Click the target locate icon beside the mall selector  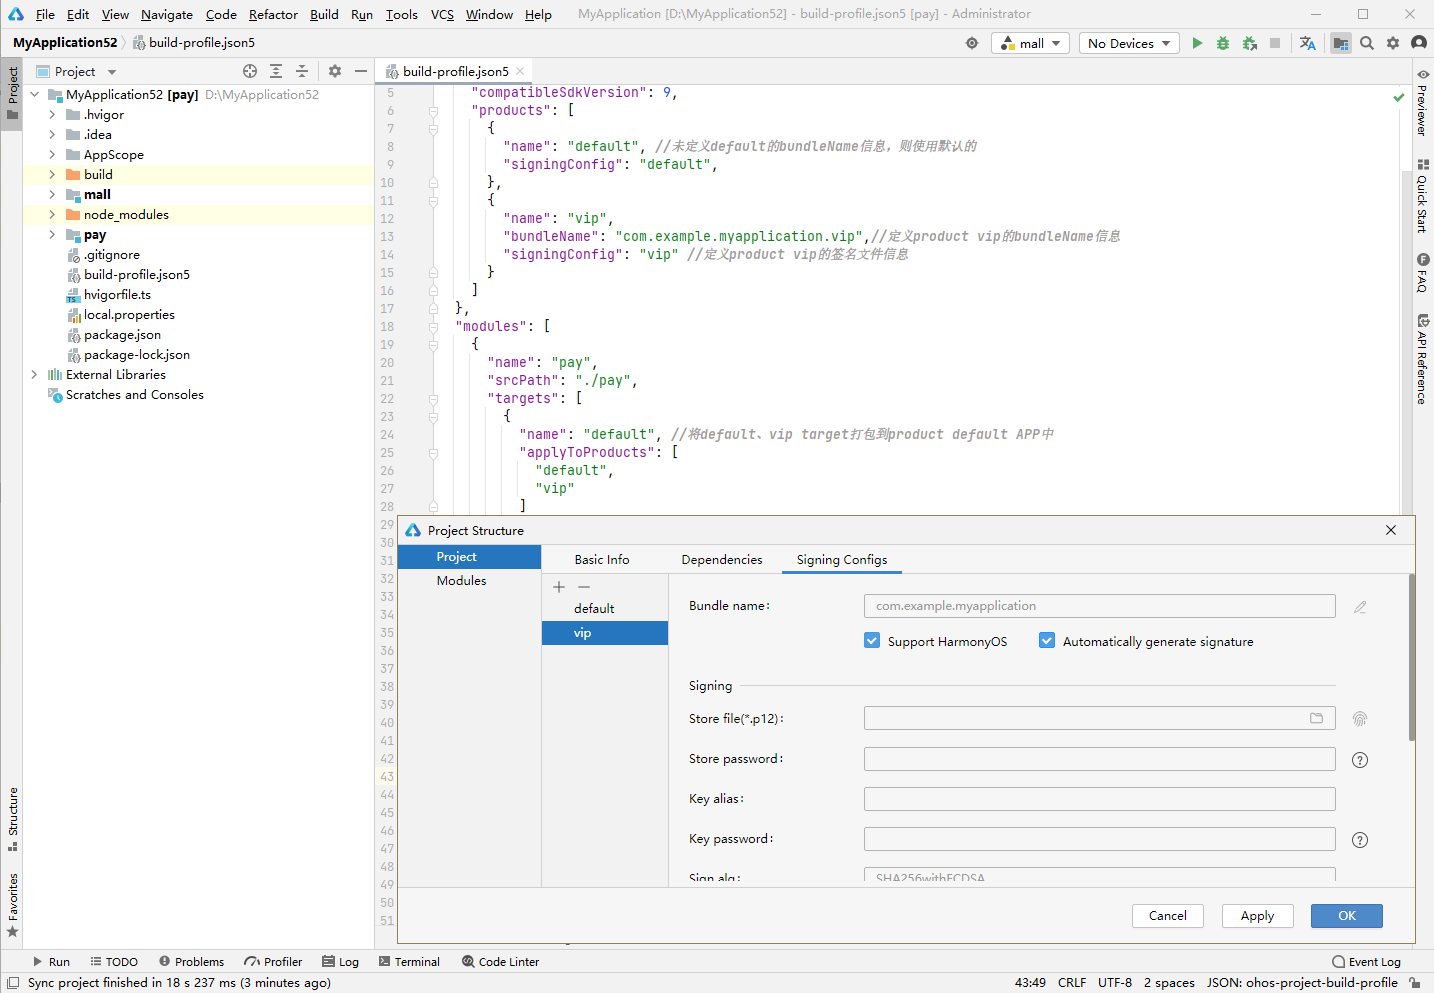point(972,43)
